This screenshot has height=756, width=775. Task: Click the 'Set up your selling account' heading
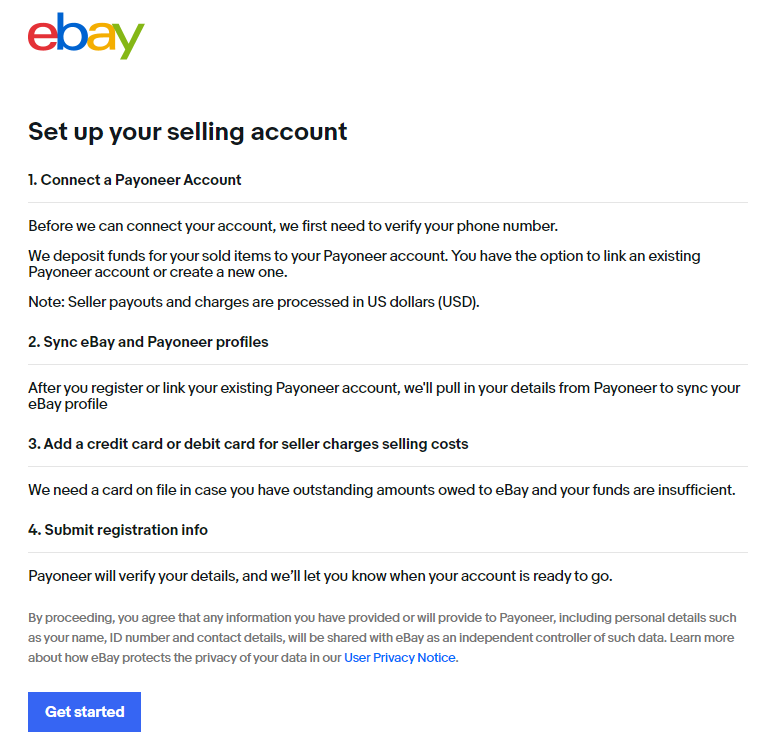coord(187,132)
